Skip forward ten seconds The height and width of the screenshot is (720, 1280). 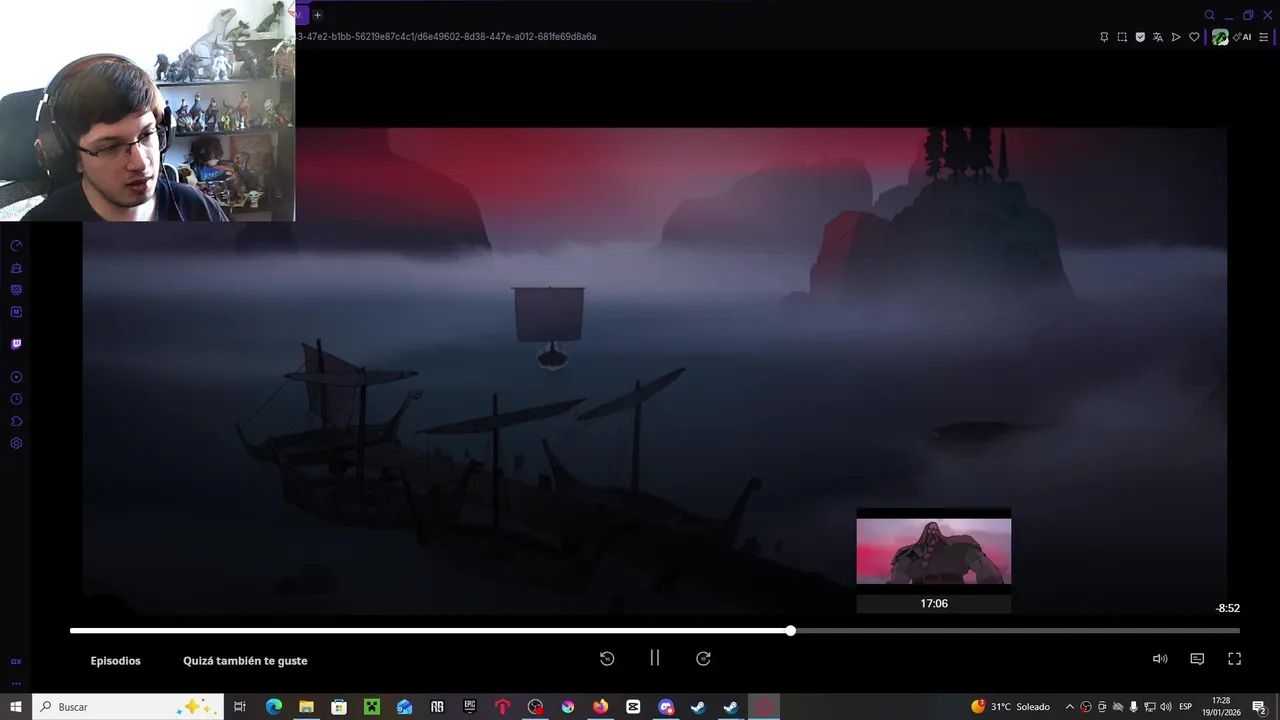click(x=703, y=658)
